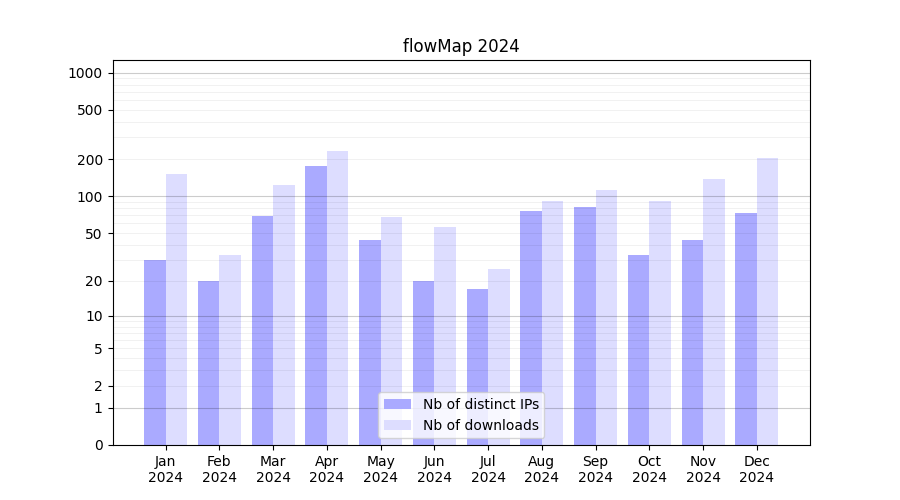Image resolution: width=900 pixels, height=500 pixels.
Task: Click the 0 y-axis tick label
Action: click(x=98, y=445)
